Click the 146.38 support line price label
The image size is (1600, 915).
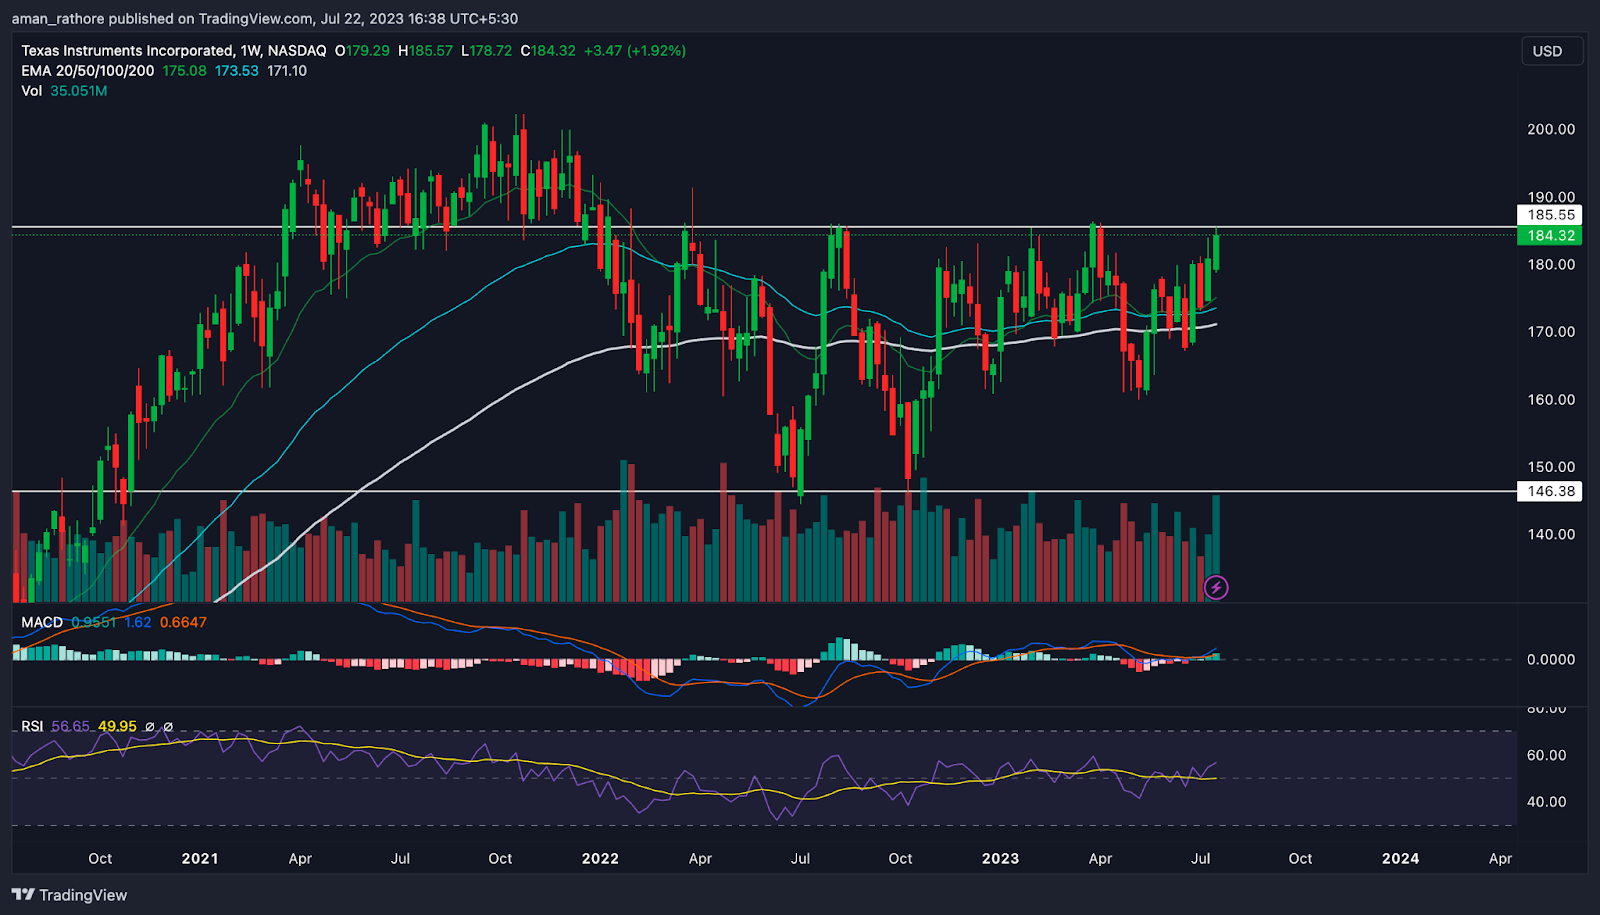(1550, 491)
